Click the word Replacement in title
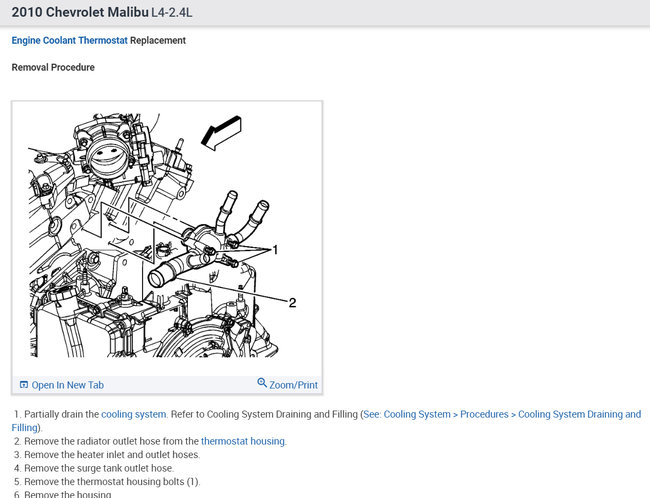This screenshot has height=498, width=650. (x=158, y=41)
